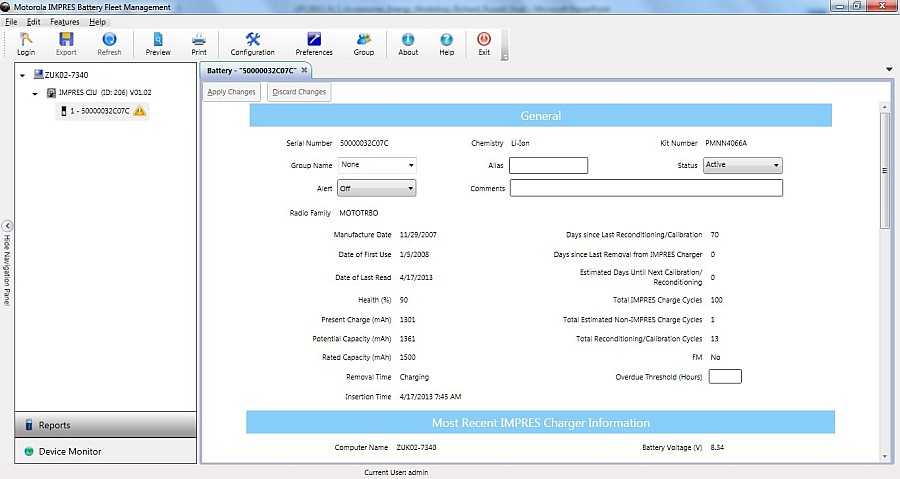The image size is (900, 479).
Task: Open the Reports panel
Action: pos(106,425)
